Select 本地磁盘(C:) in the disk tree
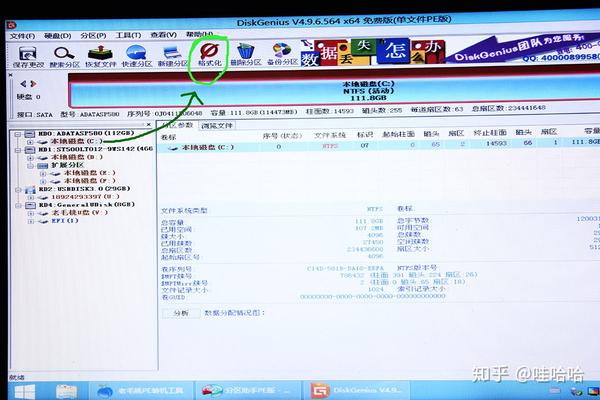Screen dimensions: 600x400 click(77, 141)
